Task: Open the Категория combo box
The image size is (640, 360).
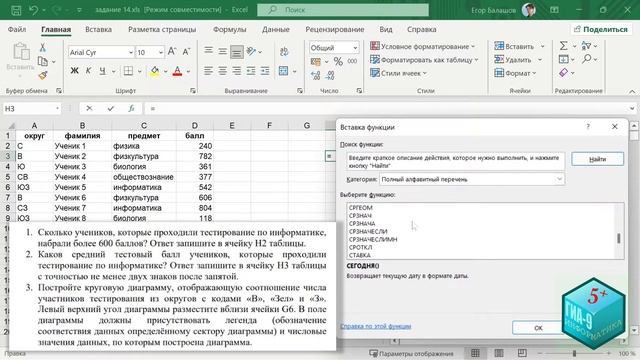Action: (x=472, y=179)
